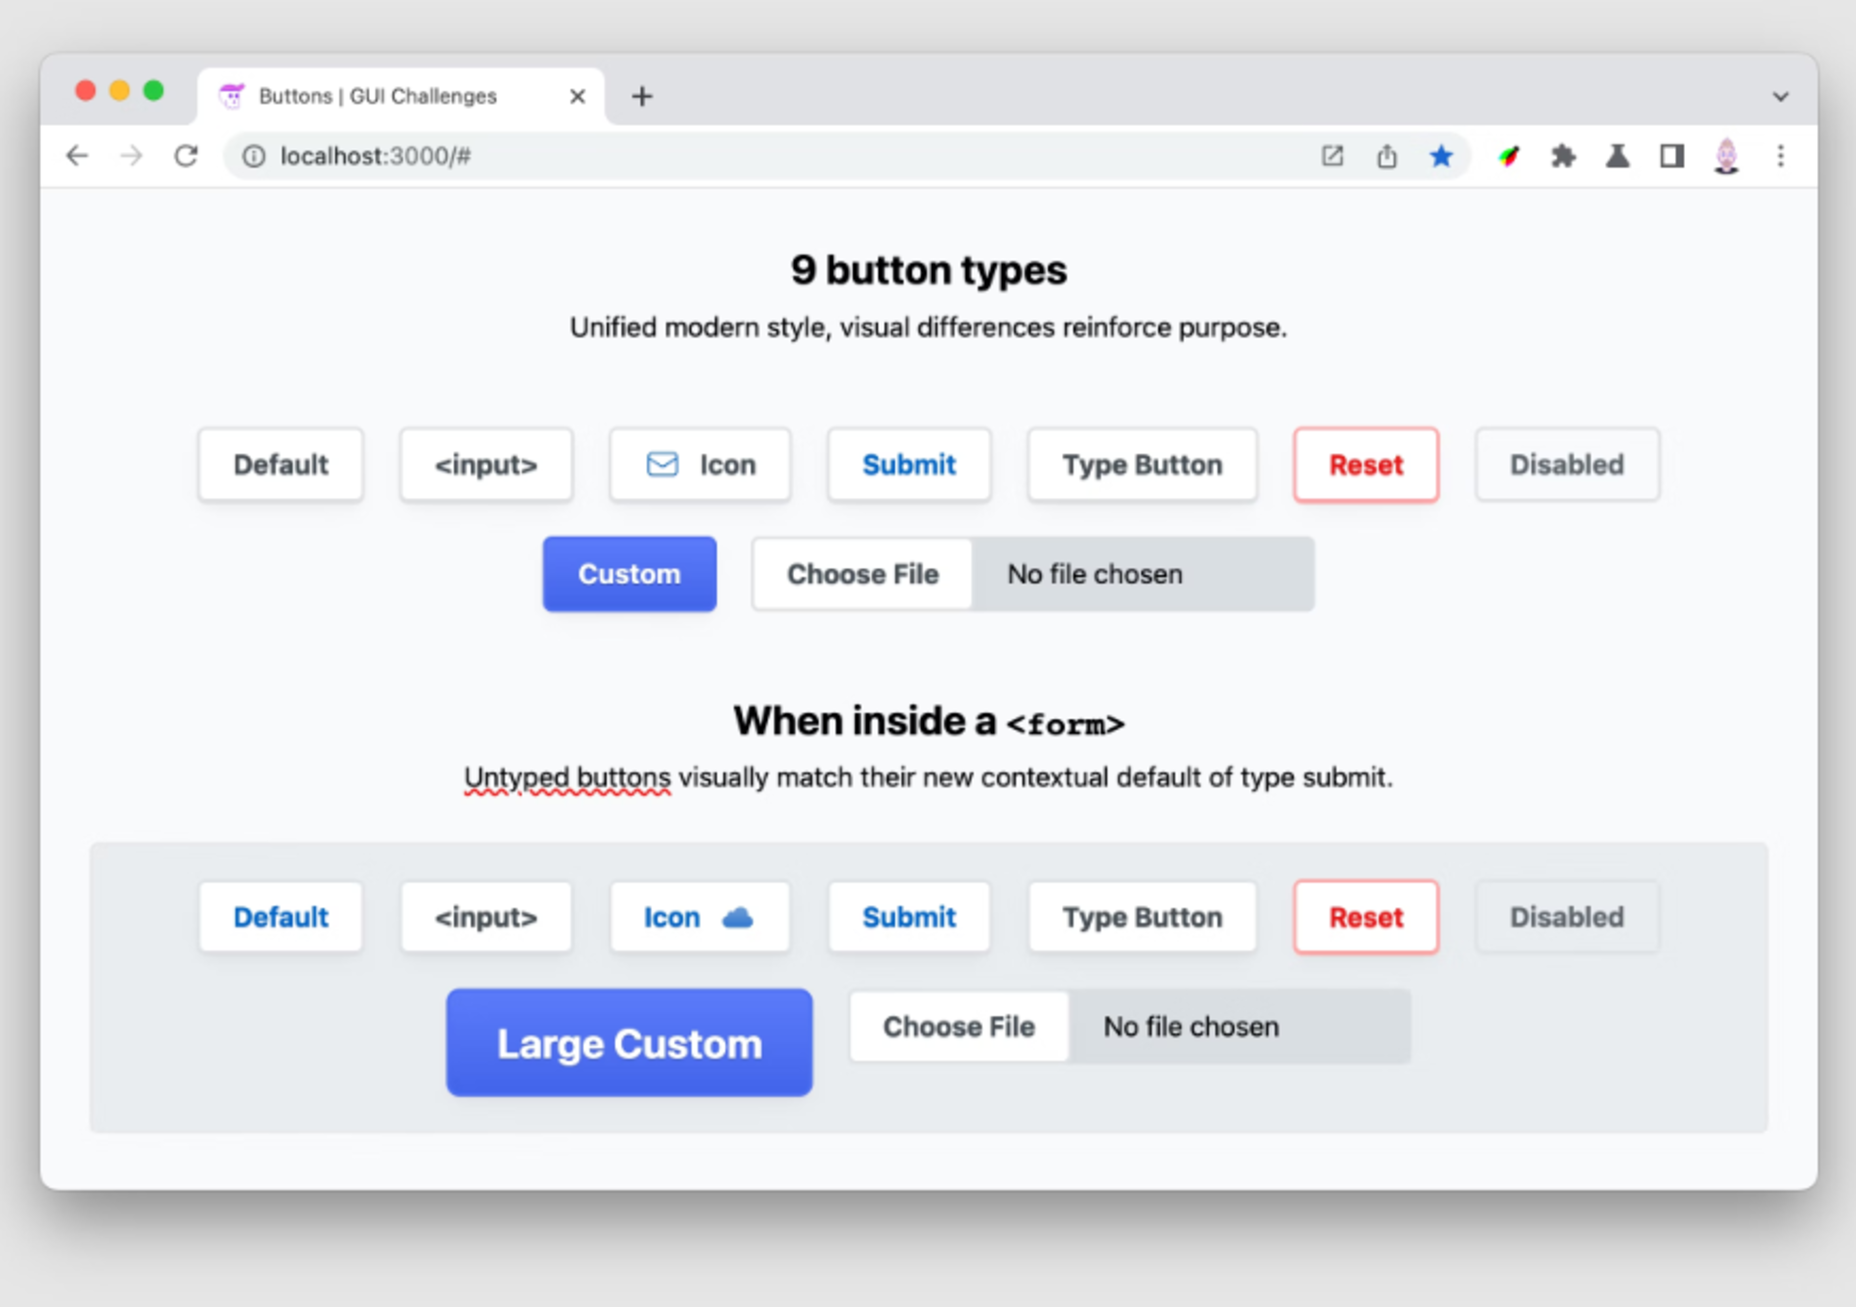1856x1307 pixels.
Task: Click the blue bookmark star
Action: (1441, 156)
